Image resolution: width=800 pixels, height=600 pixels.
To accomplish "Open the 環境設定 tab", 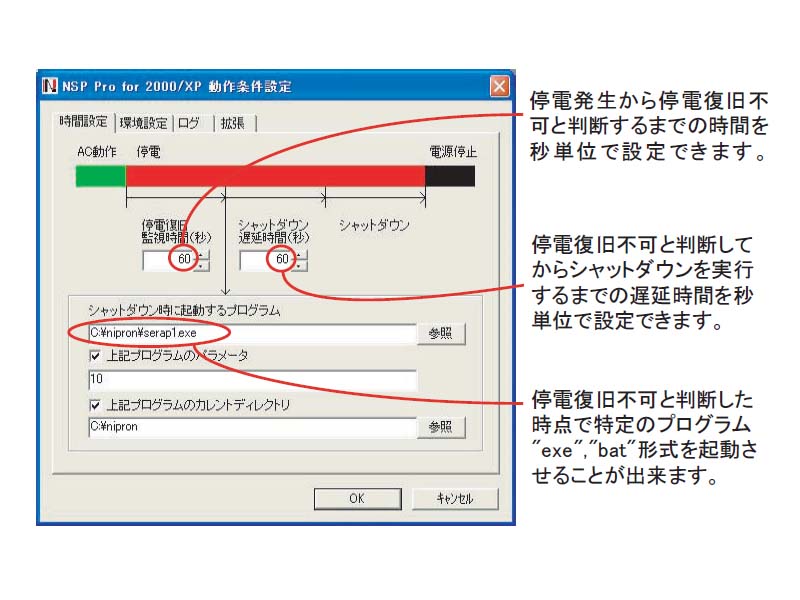I will pyautogui.click(x=143, y=123).
